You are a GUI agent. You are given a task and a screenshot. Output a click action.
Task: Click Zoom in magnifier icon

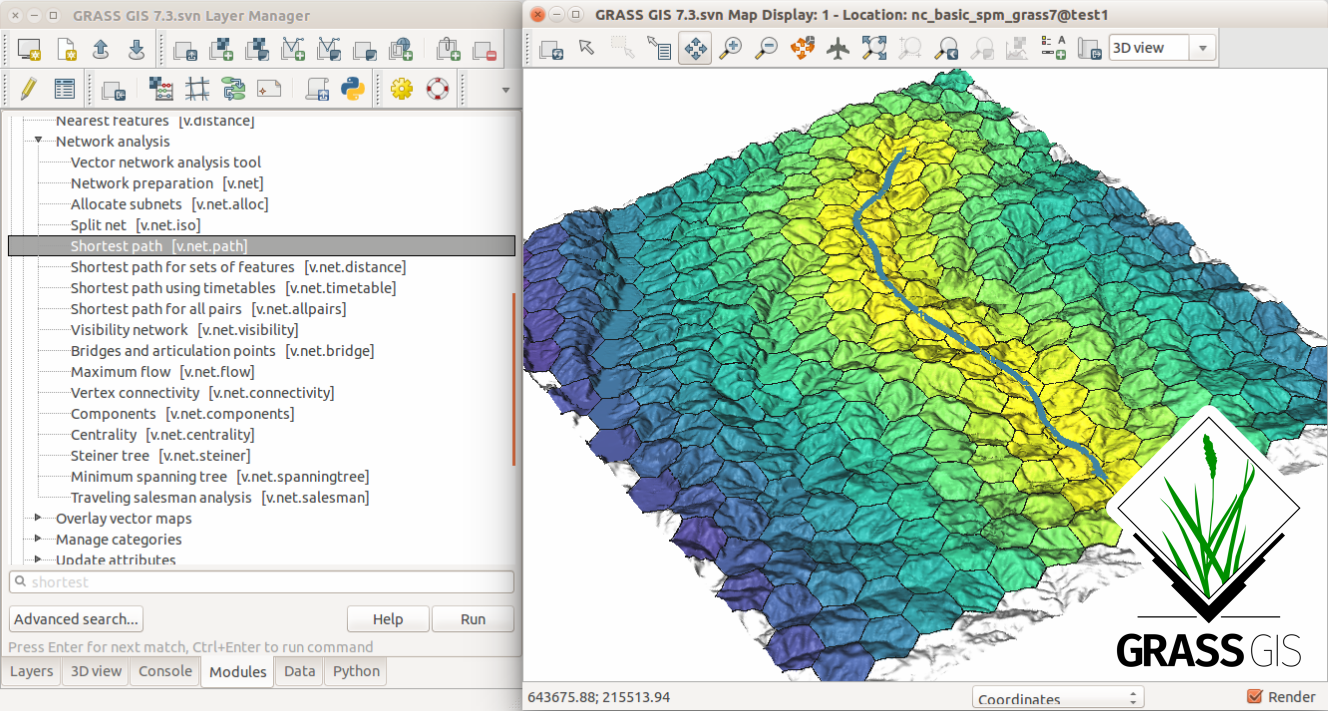731,47
